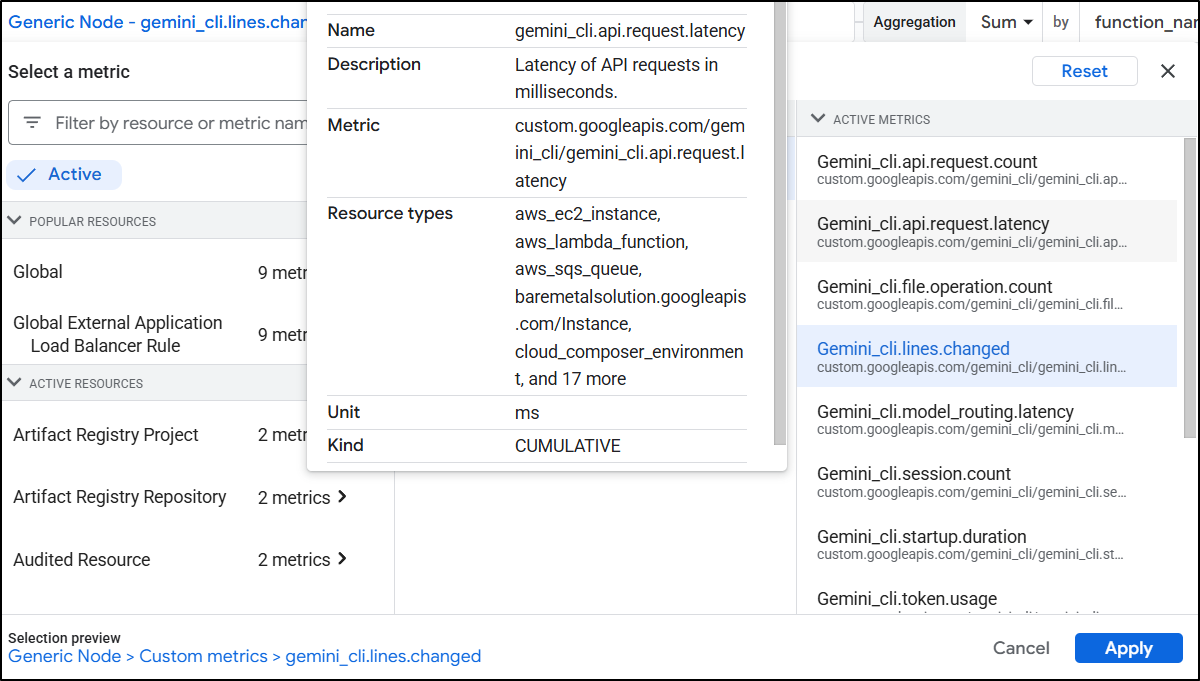Toggle the Active filter chip
Image resolution: width=1200 pixels, height=681 pixels.
(x=64, y=175)
